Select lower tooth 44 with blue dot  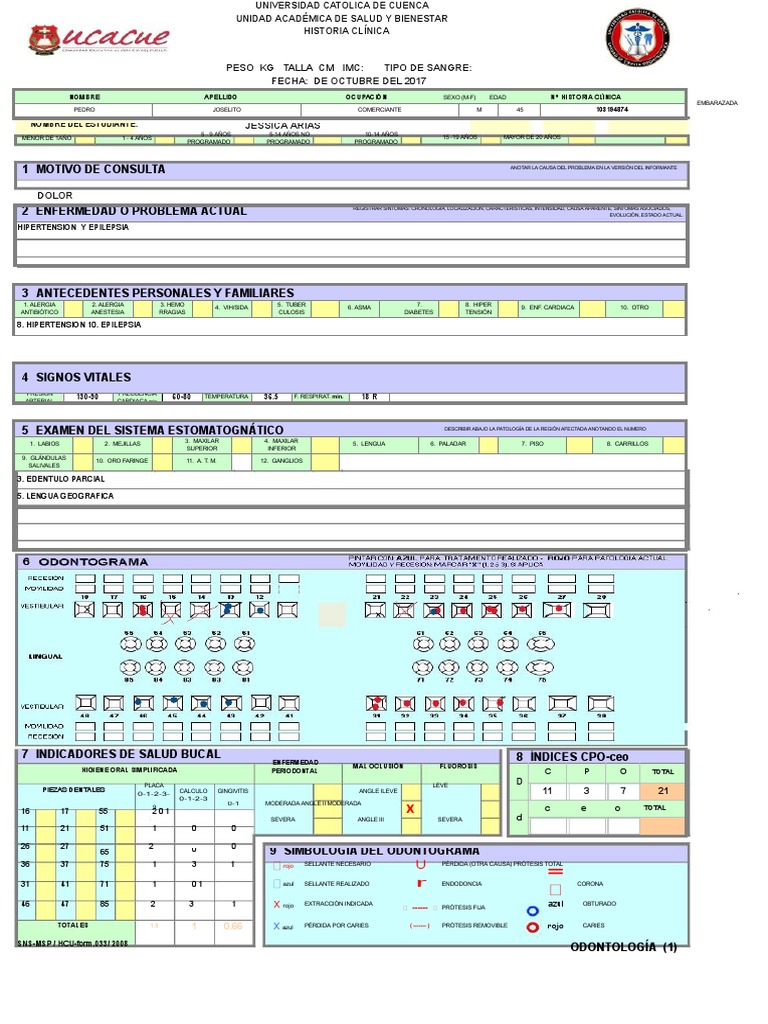(x=202, y=703)
